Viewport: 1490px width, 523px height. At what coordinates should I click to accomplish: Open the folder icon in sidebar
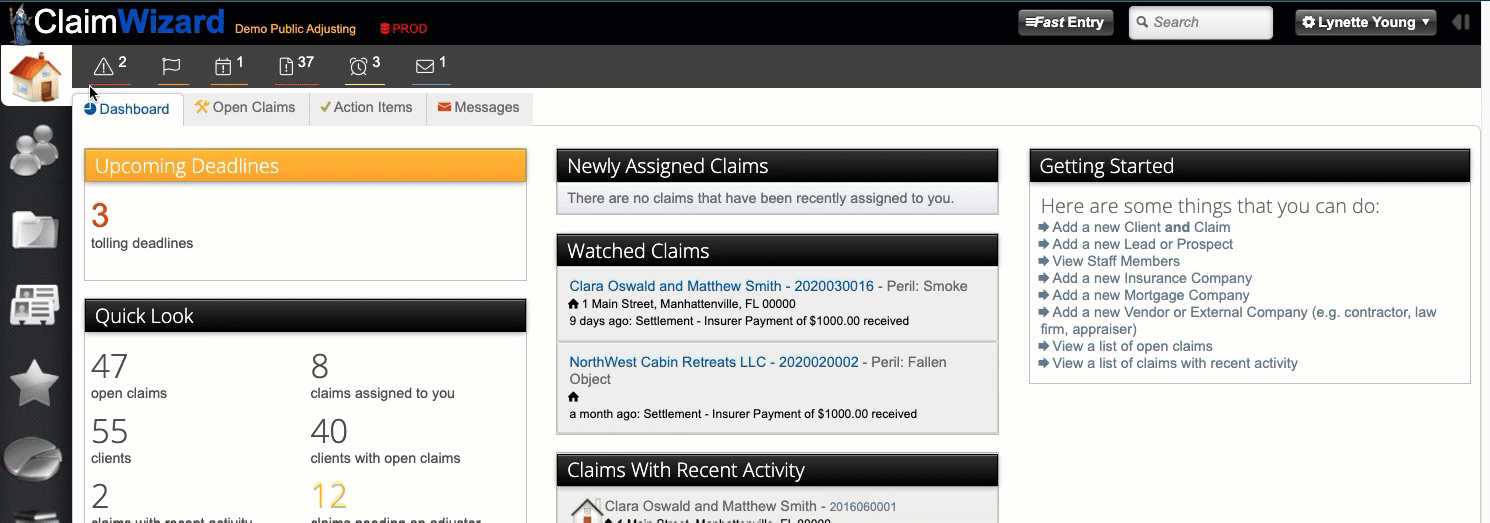click(x=35, y=229)
